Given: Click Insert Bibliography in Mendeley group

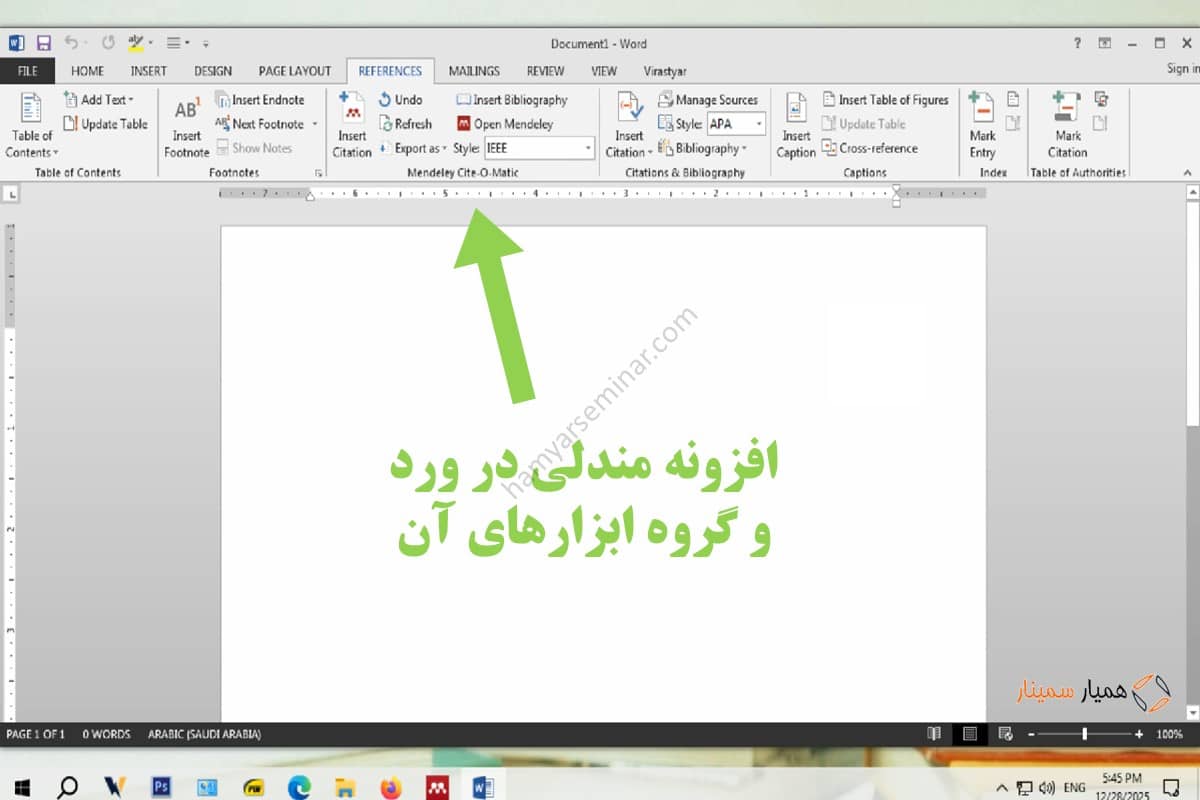Looking at the screenshot, I should [x=512, y=100].
